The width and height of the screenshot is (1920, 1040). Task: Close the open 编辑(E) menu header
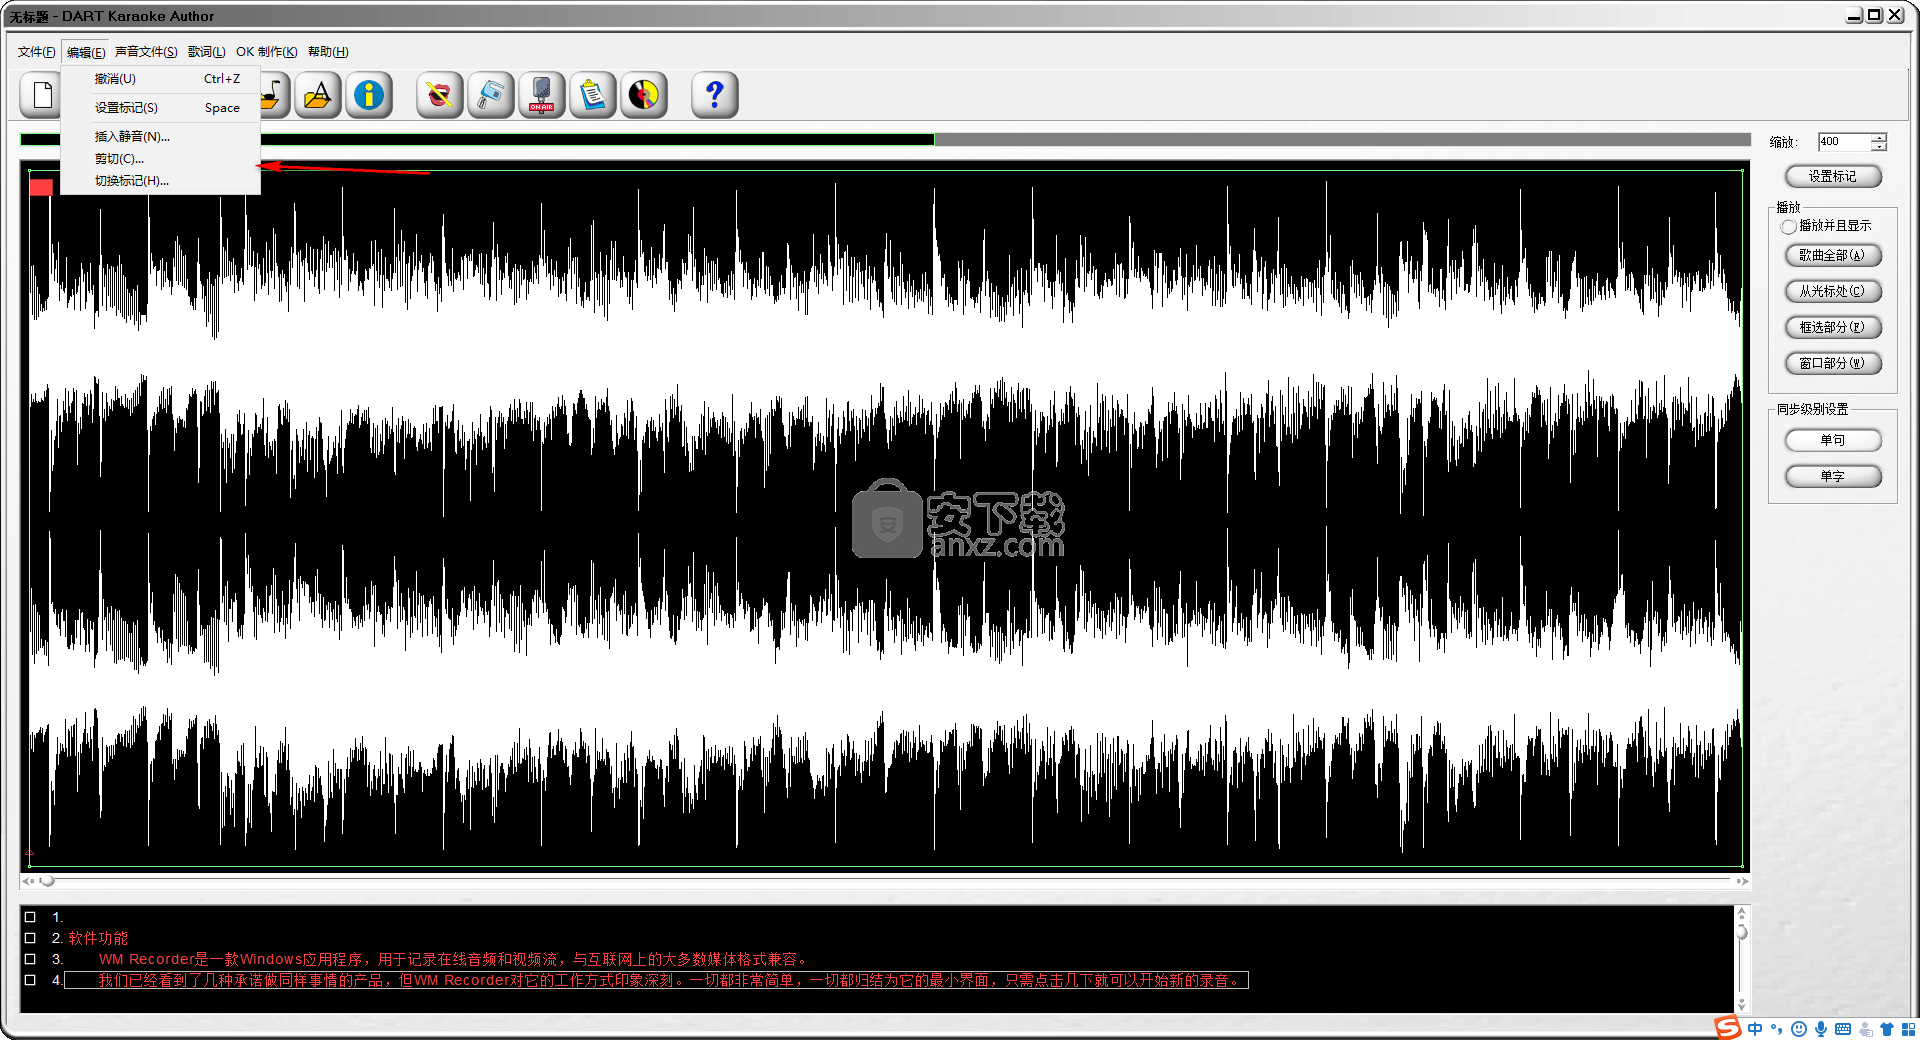86,52
